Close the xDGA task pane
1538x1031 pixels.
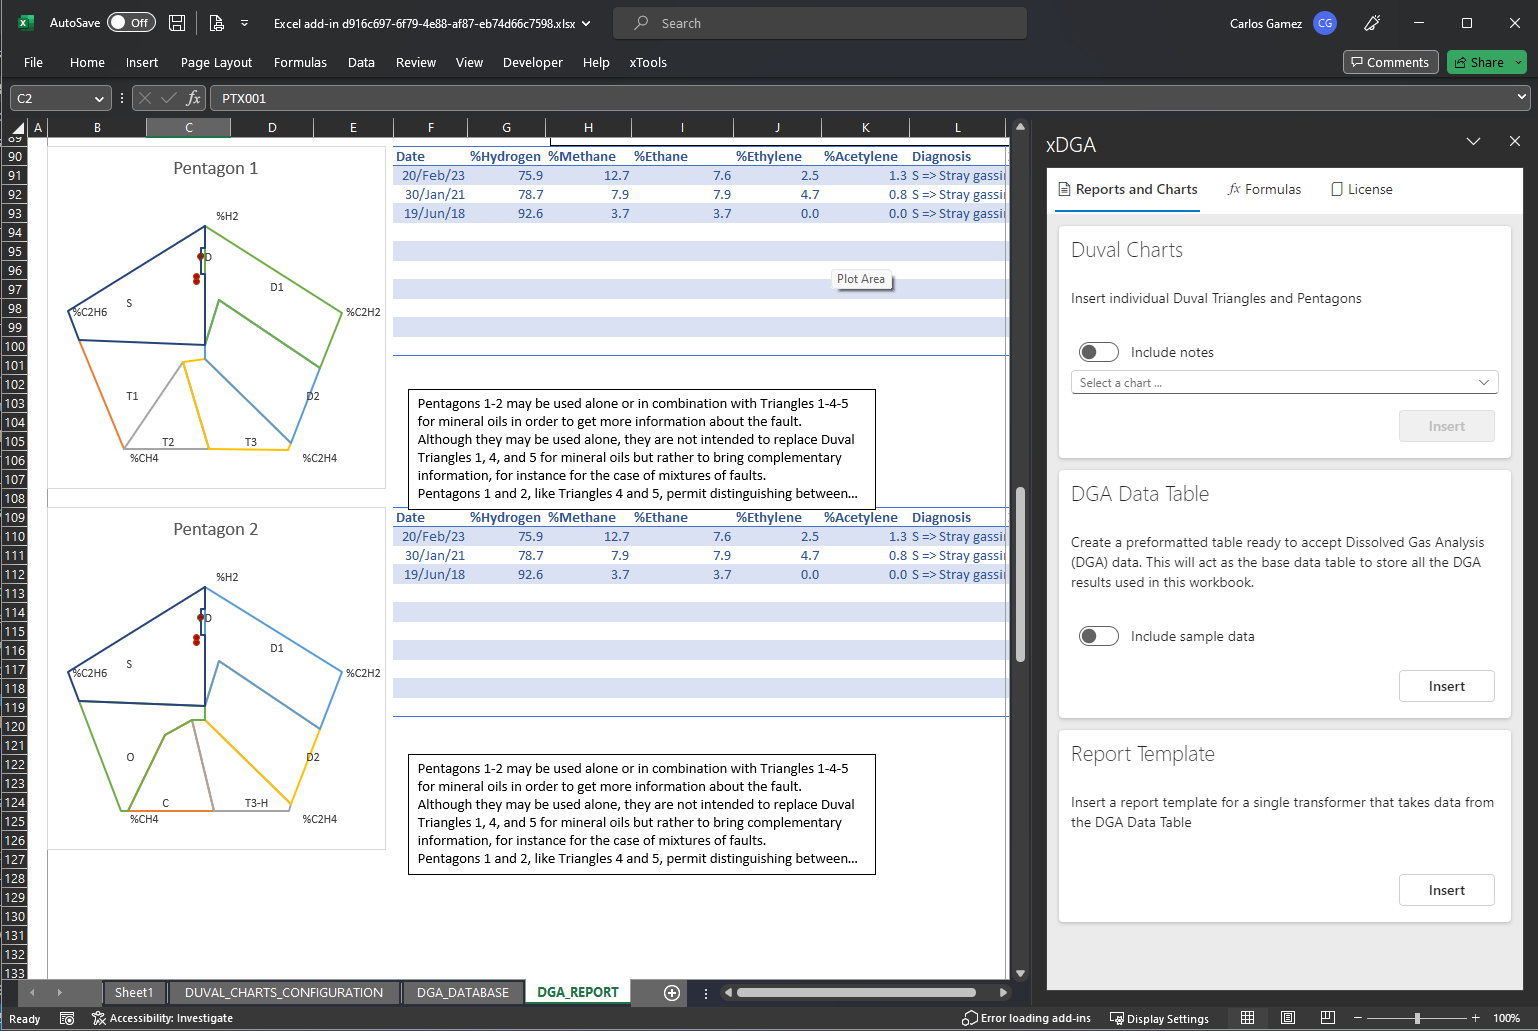1514,142
